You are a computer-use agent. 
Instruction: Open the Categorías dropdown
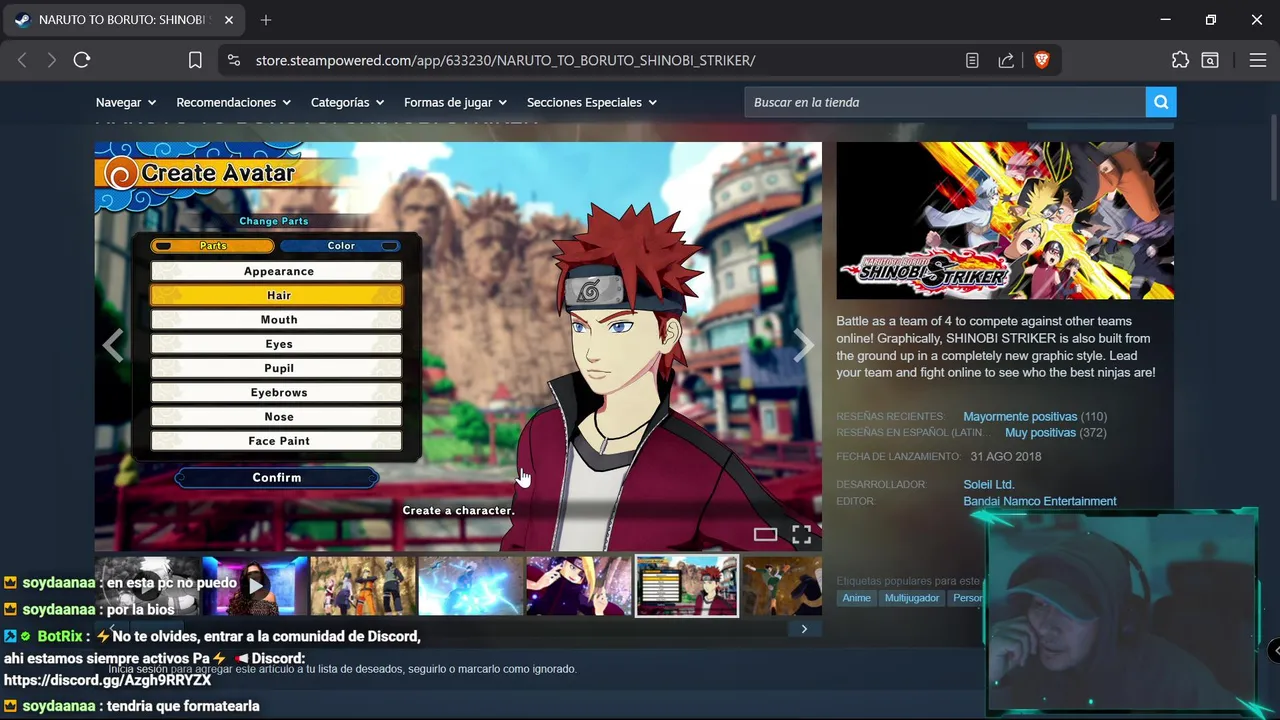[348, 102]
